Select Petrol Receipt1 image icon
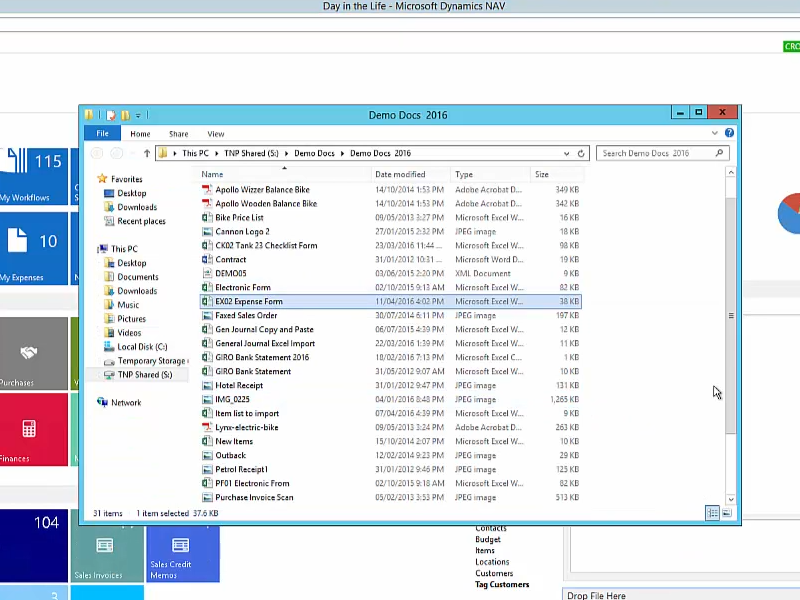 click(x=207, y=469)
